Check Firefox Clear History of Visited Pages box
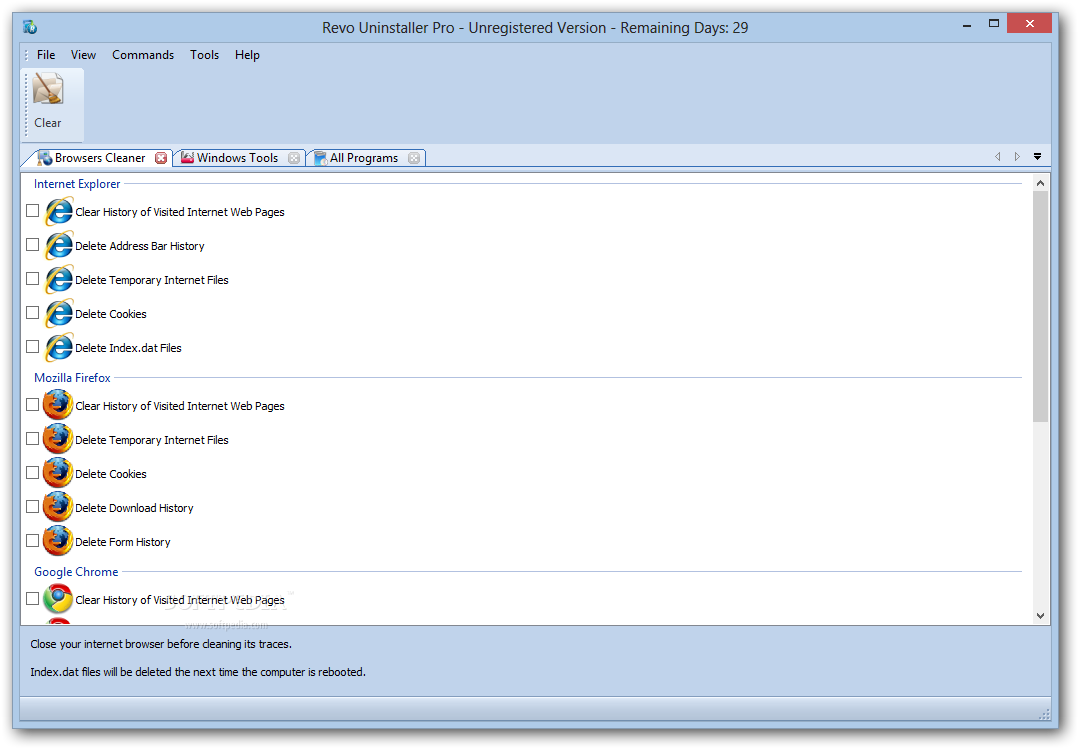This screenshot has width=1079, height=749. [x=32, y=405]
